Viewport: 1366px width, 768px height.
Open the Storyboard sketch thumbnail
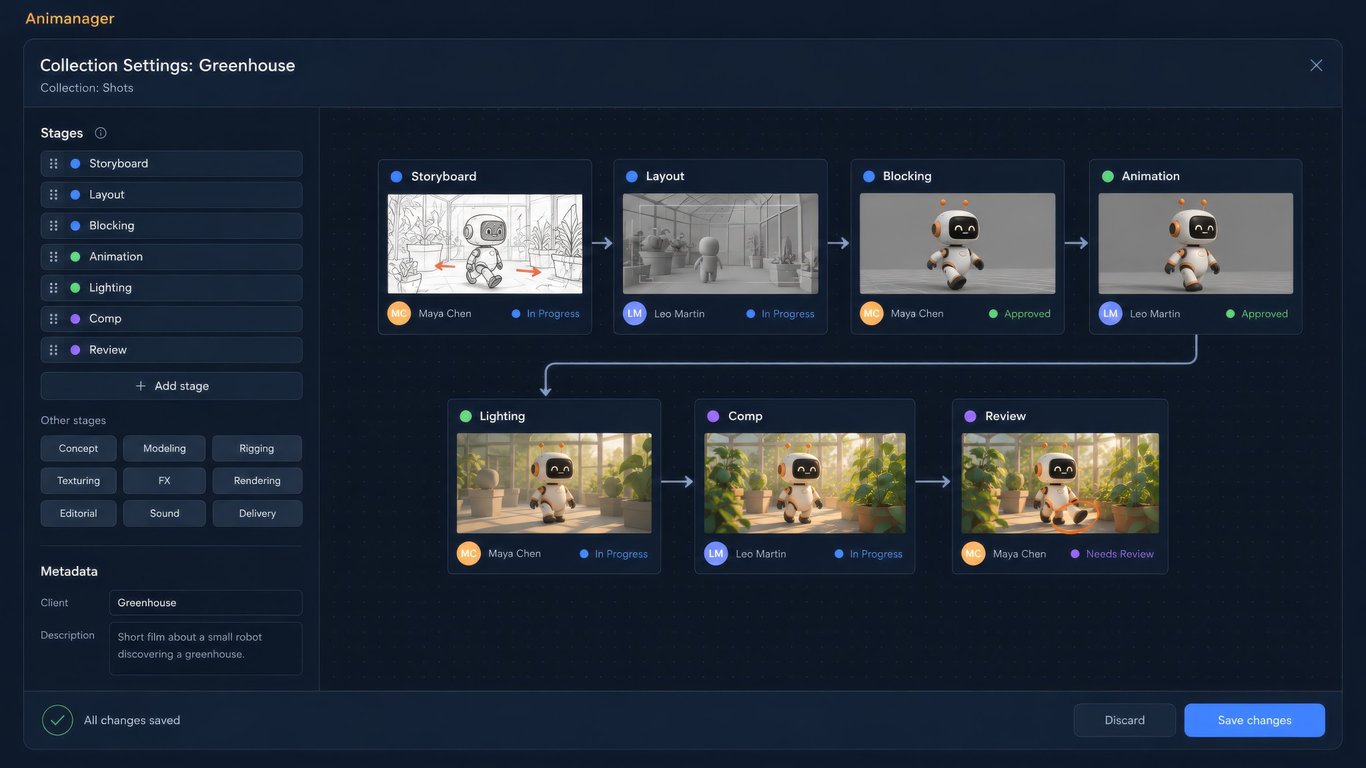(x=485, y=243)
